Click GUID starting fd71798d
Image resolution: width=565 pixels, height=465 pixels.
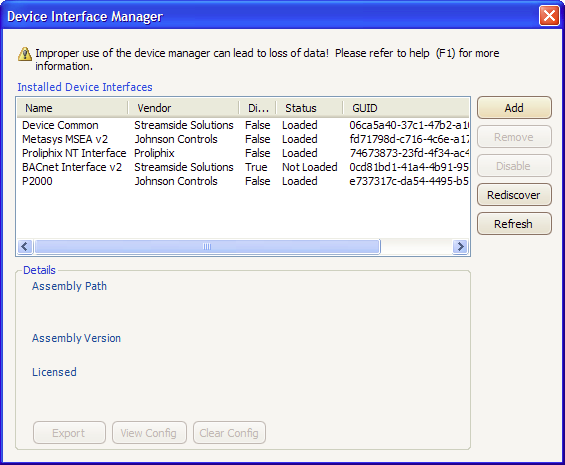coord(409,139)
